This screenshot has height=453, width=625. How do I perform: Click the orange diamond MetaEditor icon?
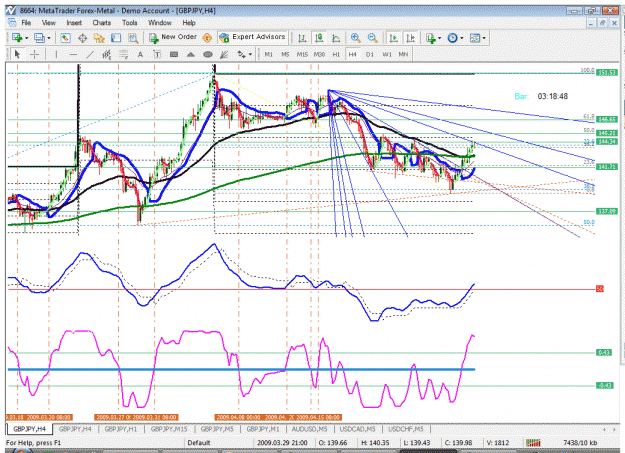click(207, 38)
